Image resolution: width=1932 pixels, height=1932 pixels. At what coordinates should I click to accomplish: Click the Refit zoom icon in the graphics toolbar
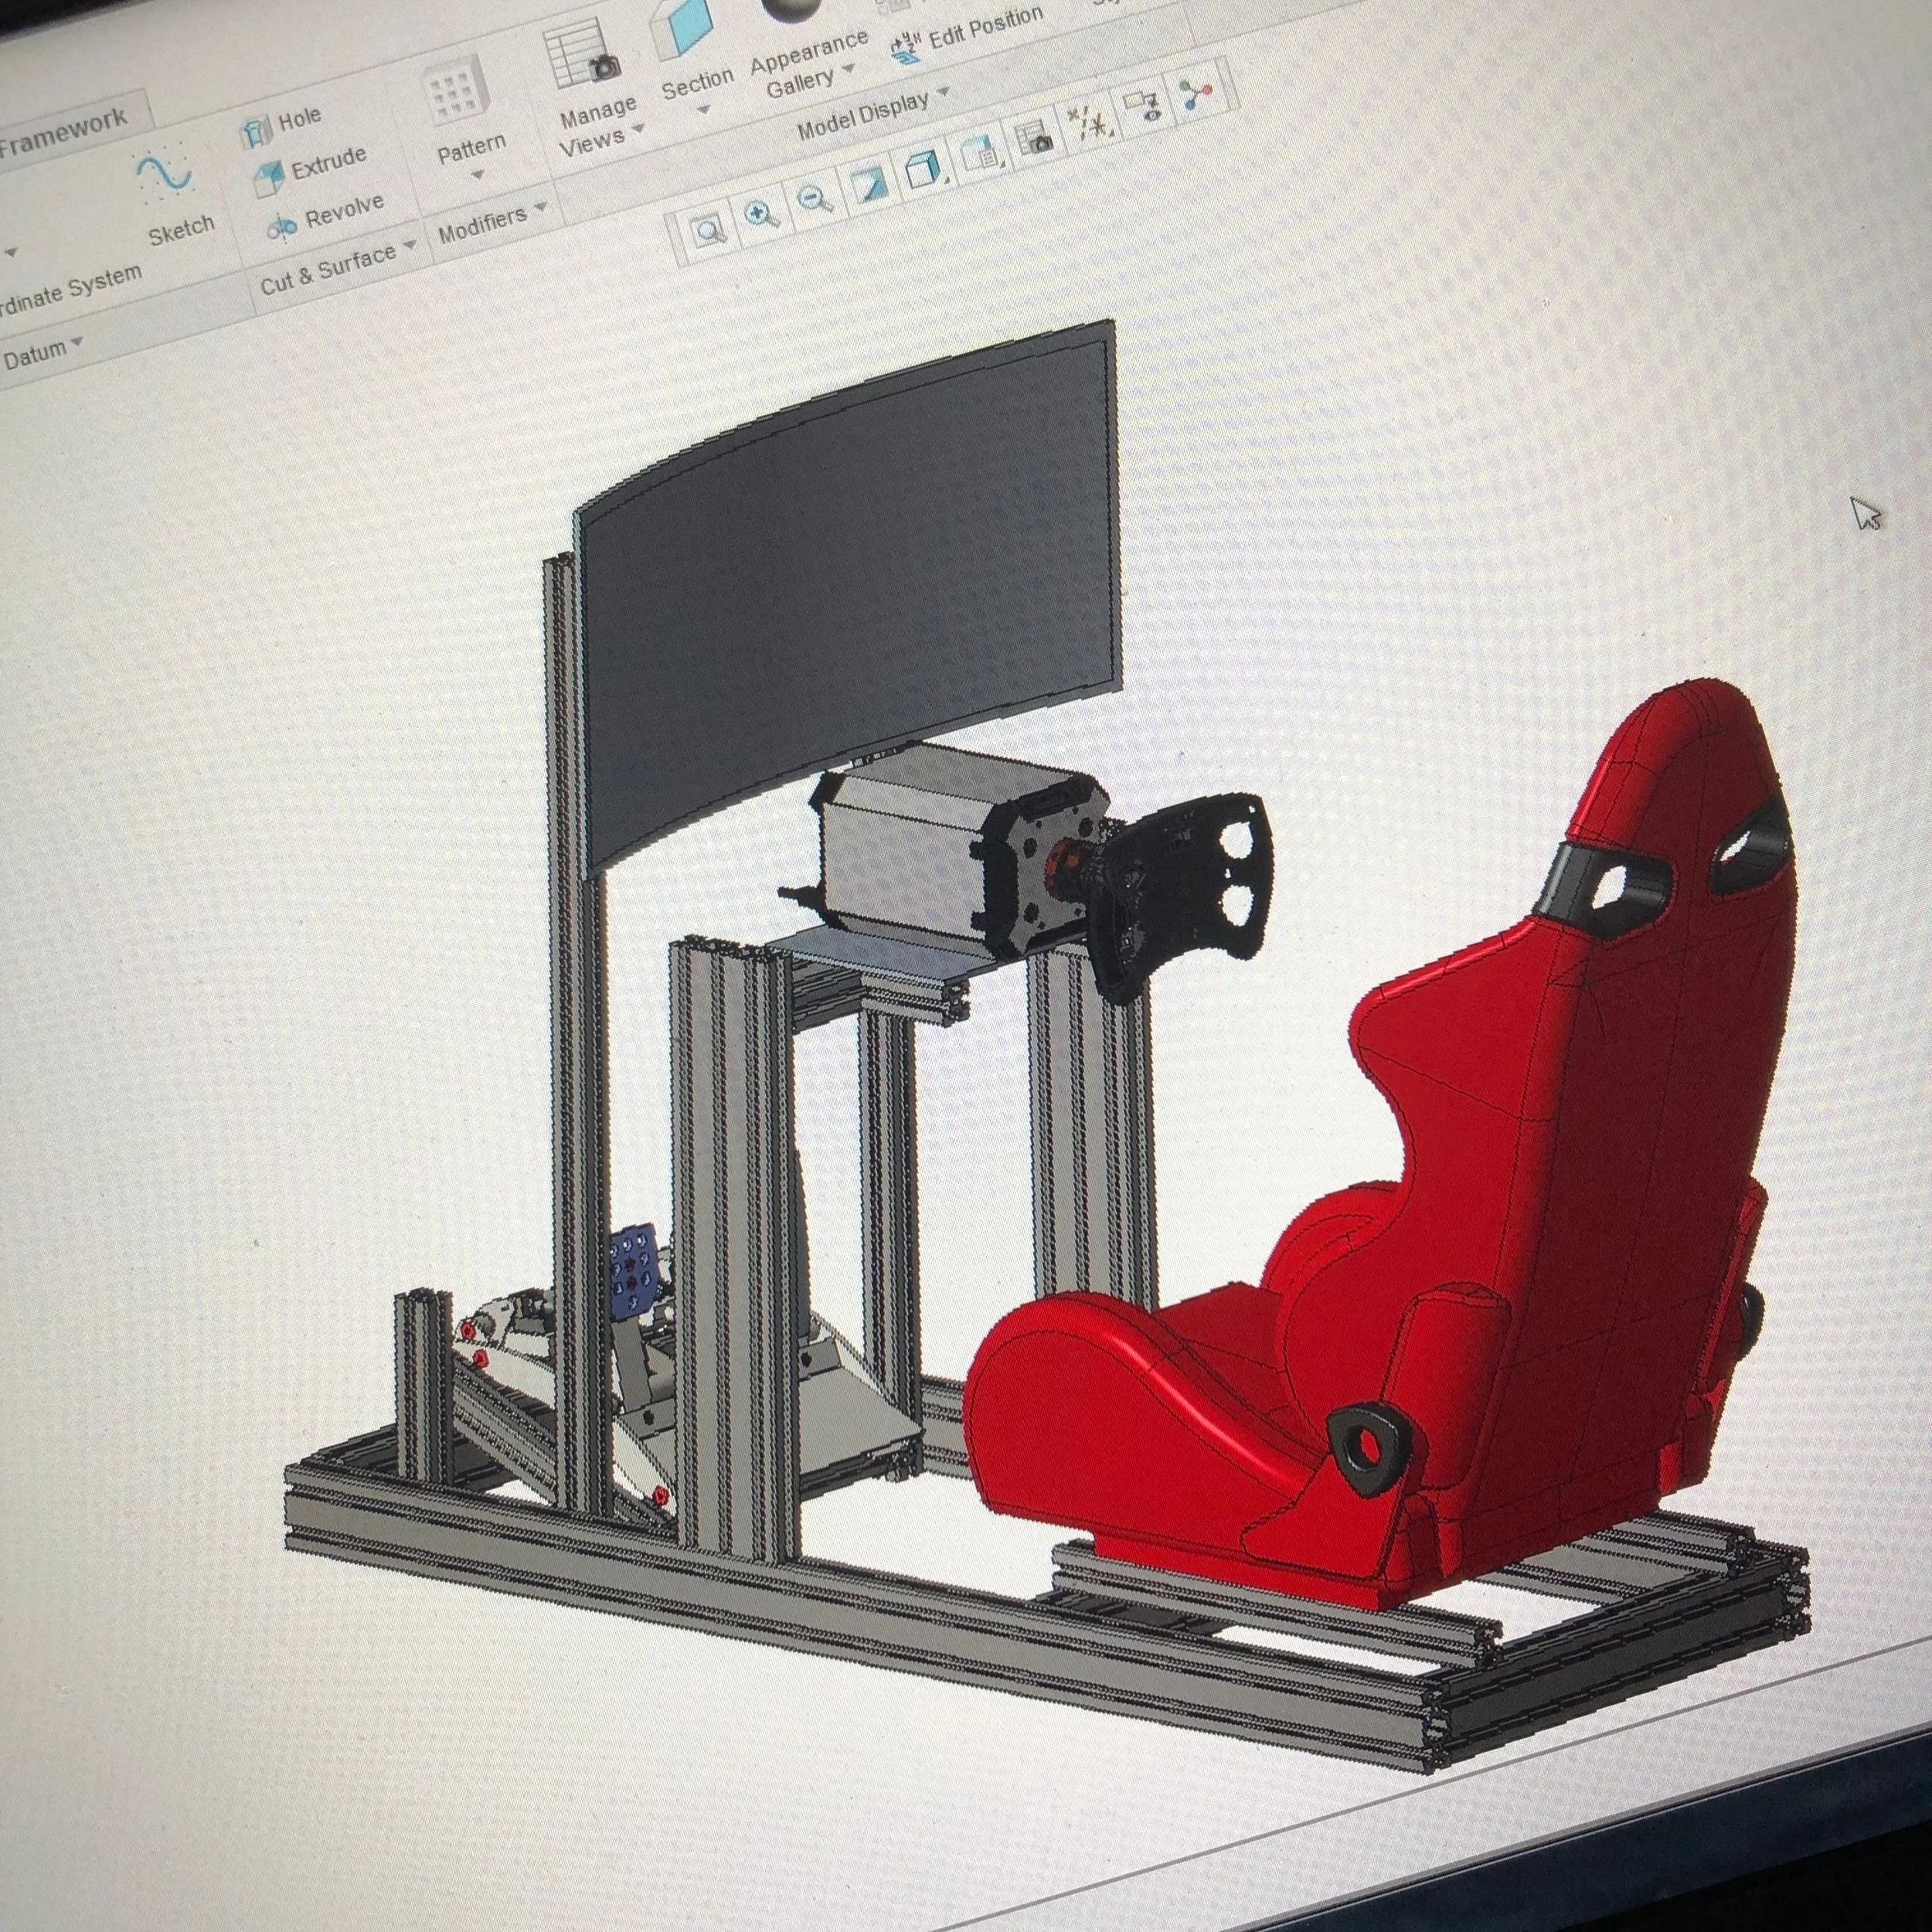click(x=708, y=231)
